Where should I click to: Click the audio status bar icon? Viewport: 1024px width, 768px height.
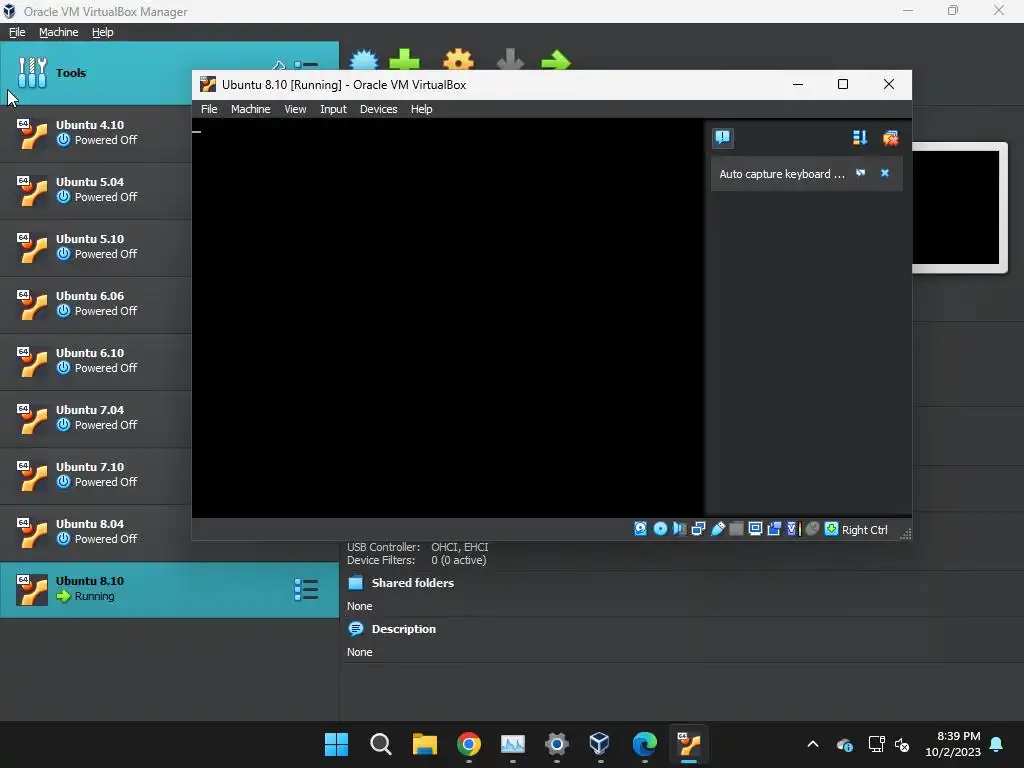[x=679, y=529]
